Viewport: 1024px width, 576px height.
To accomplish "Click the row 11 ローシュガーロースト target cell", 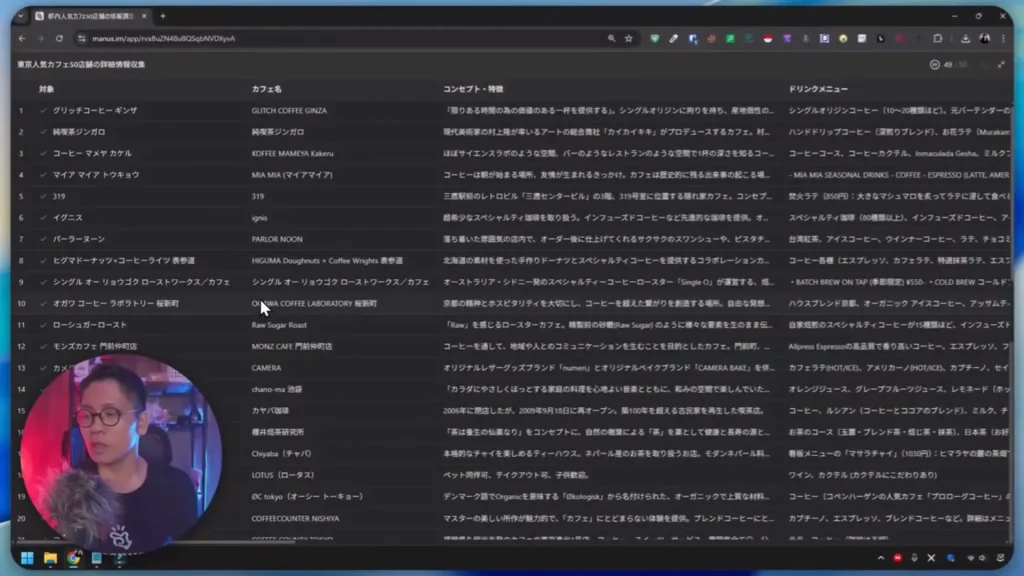I will 89,325.
